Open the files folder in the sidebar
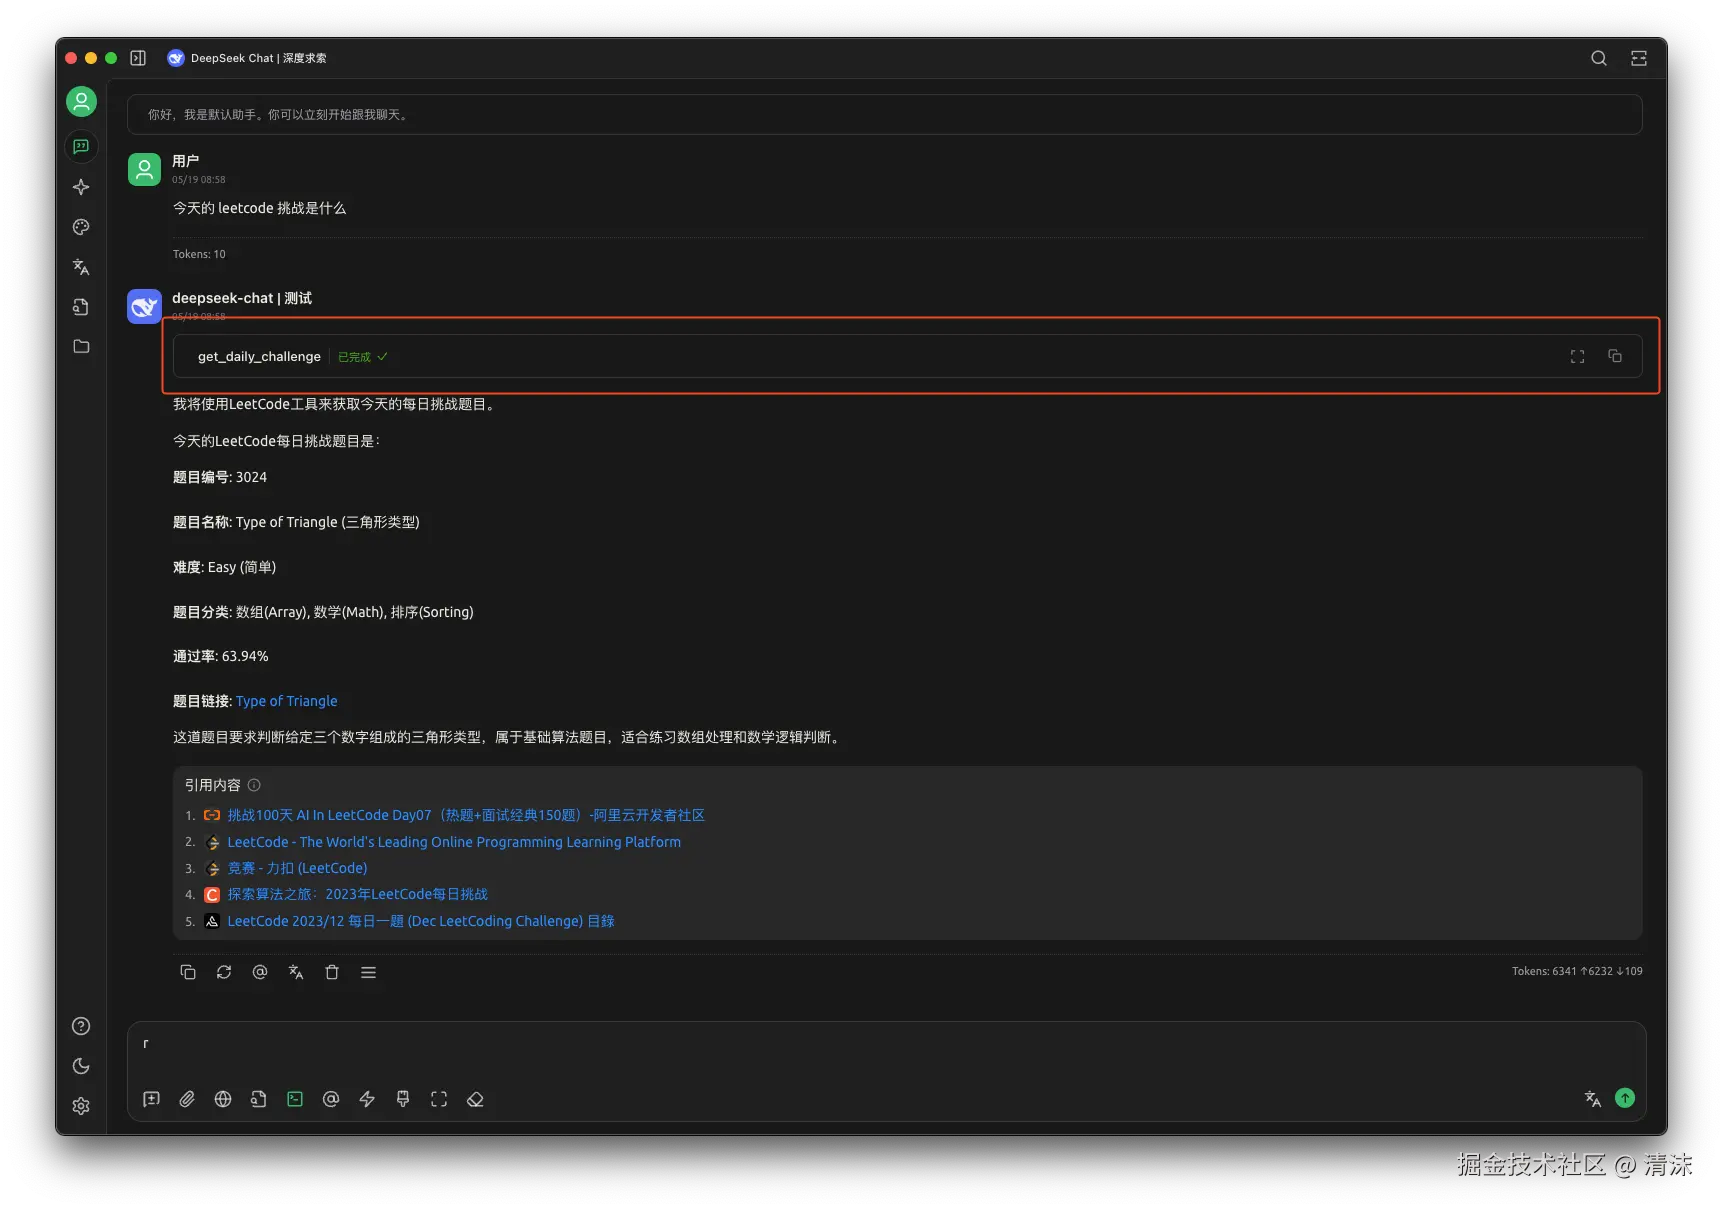 [81, 346]
